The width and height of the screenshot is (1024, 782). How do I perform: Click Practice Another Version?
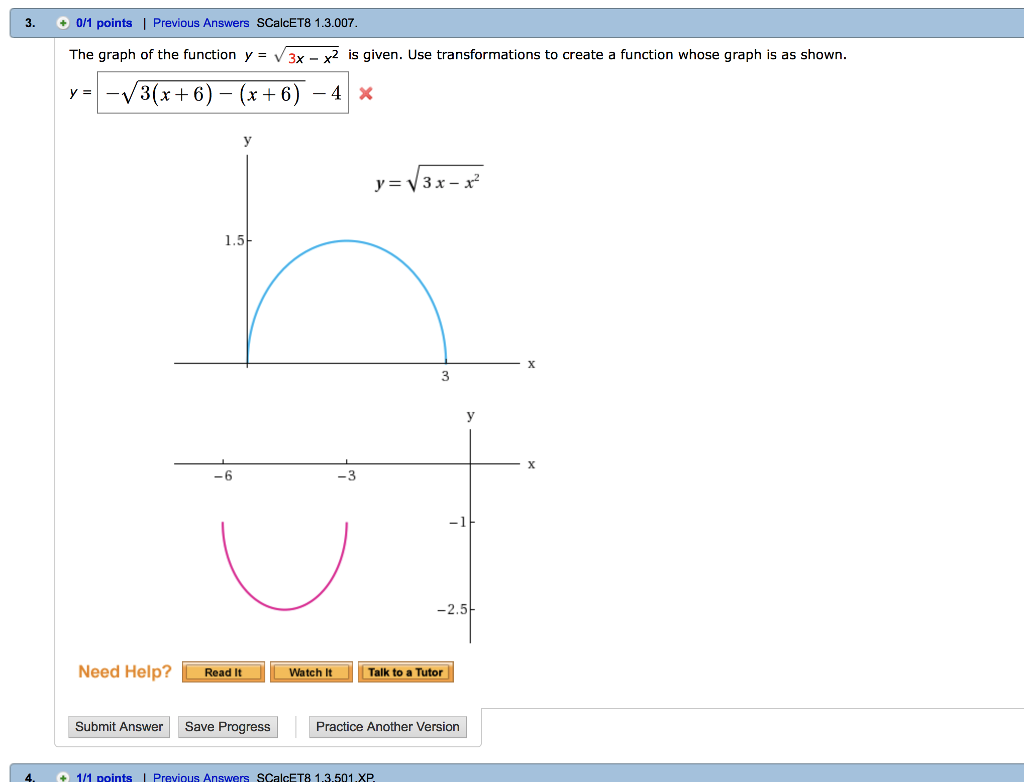(387, 726)
